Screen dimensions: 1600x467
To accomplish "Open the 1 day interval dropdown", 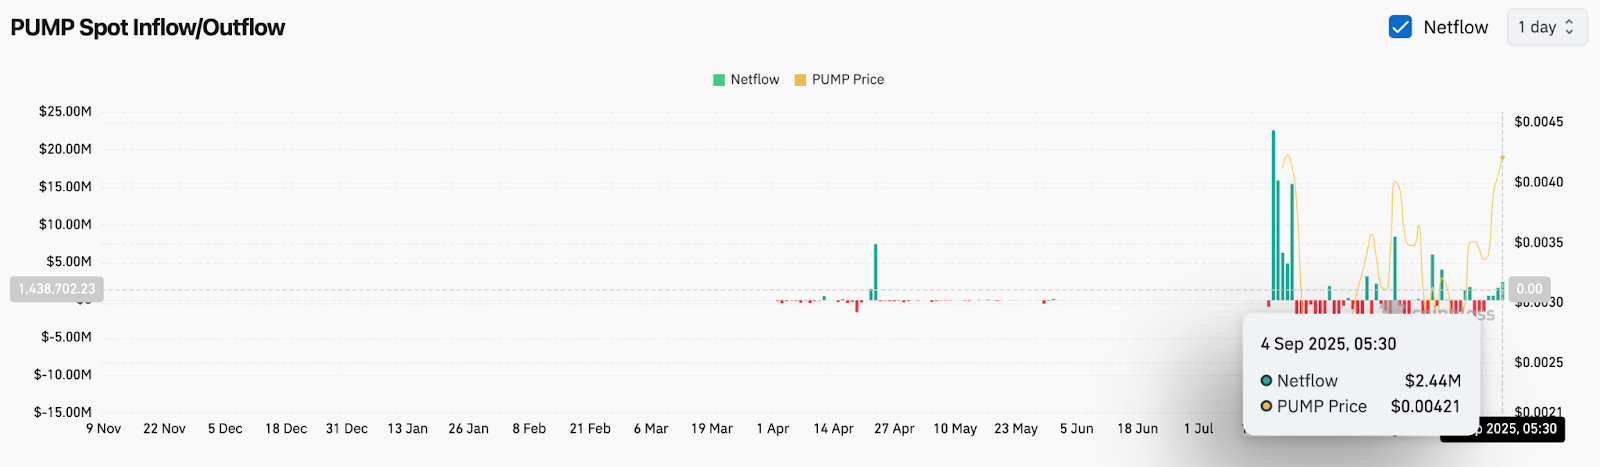I will 1547,27.
